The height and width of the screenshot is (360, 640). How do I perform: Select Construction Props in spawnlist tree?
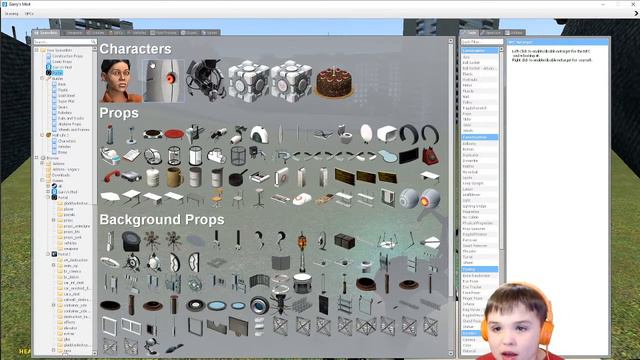[67, 56]
